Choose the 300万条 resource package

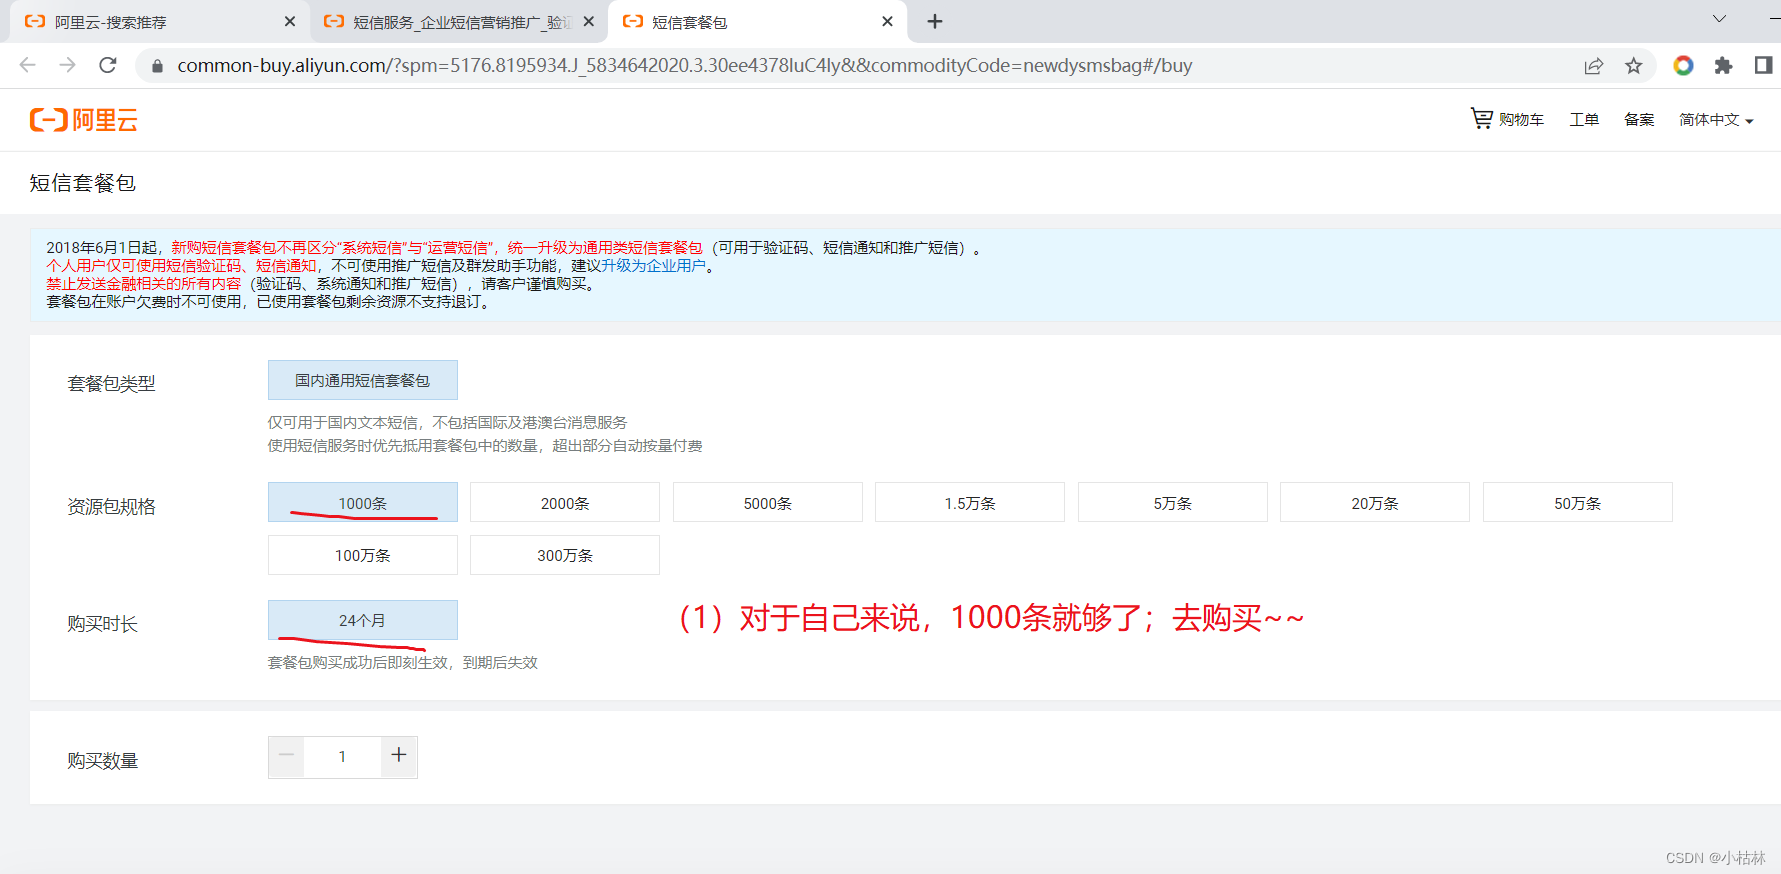click(565, 555)
